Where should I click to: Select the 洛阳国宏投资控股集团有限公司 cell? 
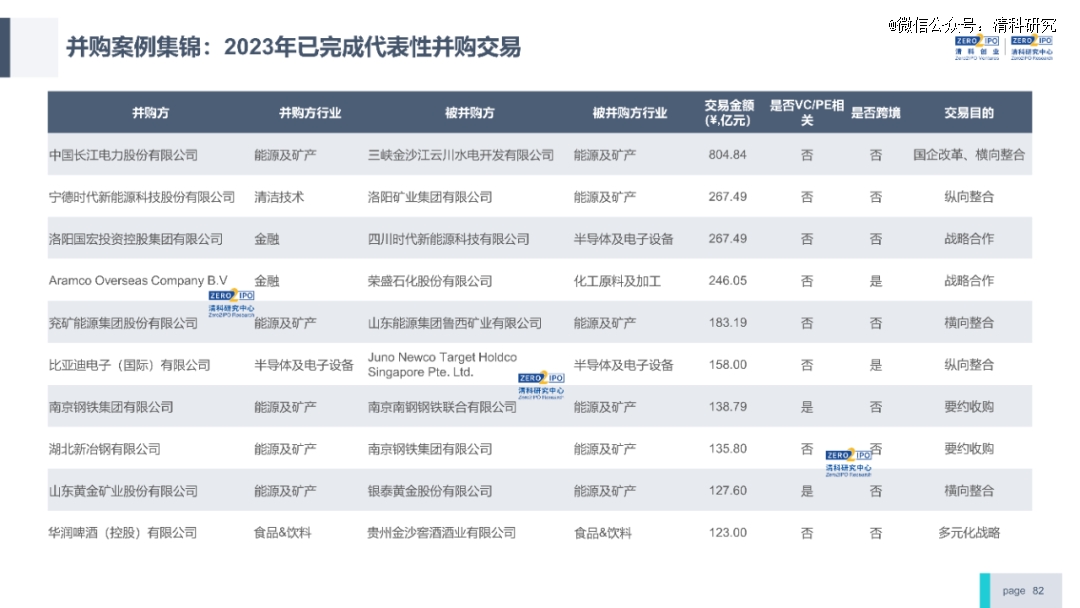click(136, 239)
